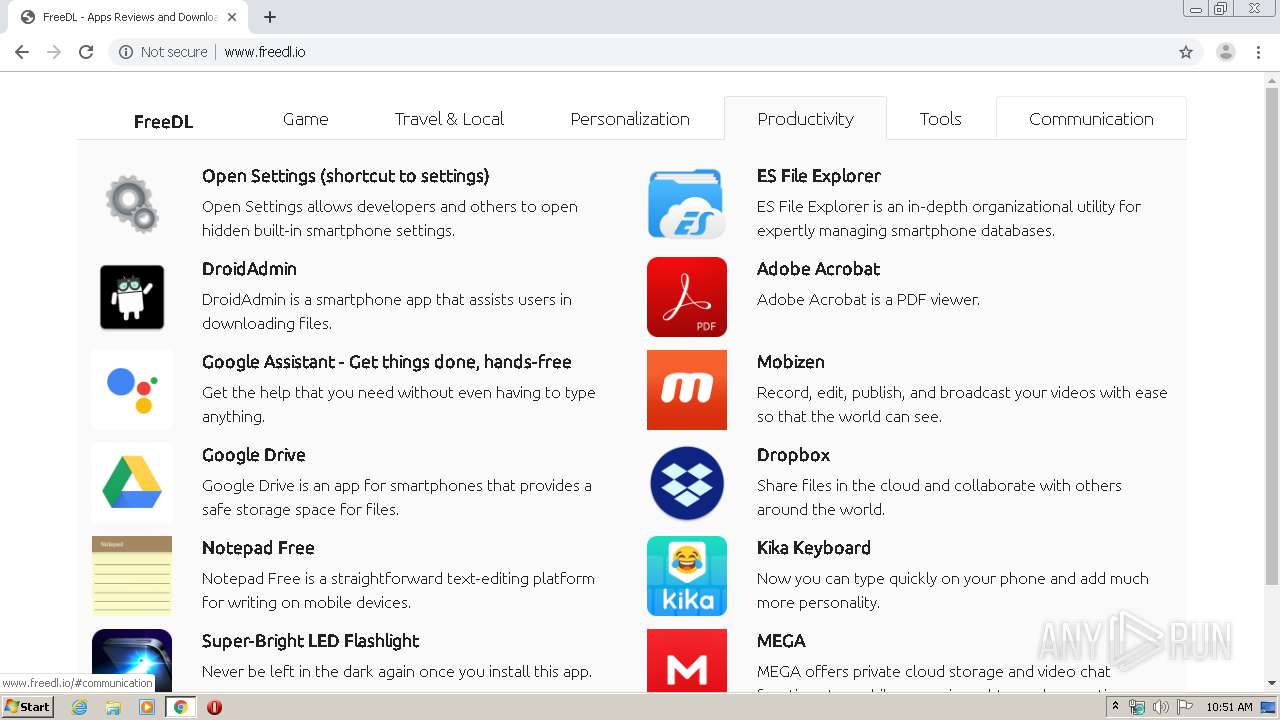Close the FreeDL browser tab
Screen dimensions: 1280x720
pos(232,17)
